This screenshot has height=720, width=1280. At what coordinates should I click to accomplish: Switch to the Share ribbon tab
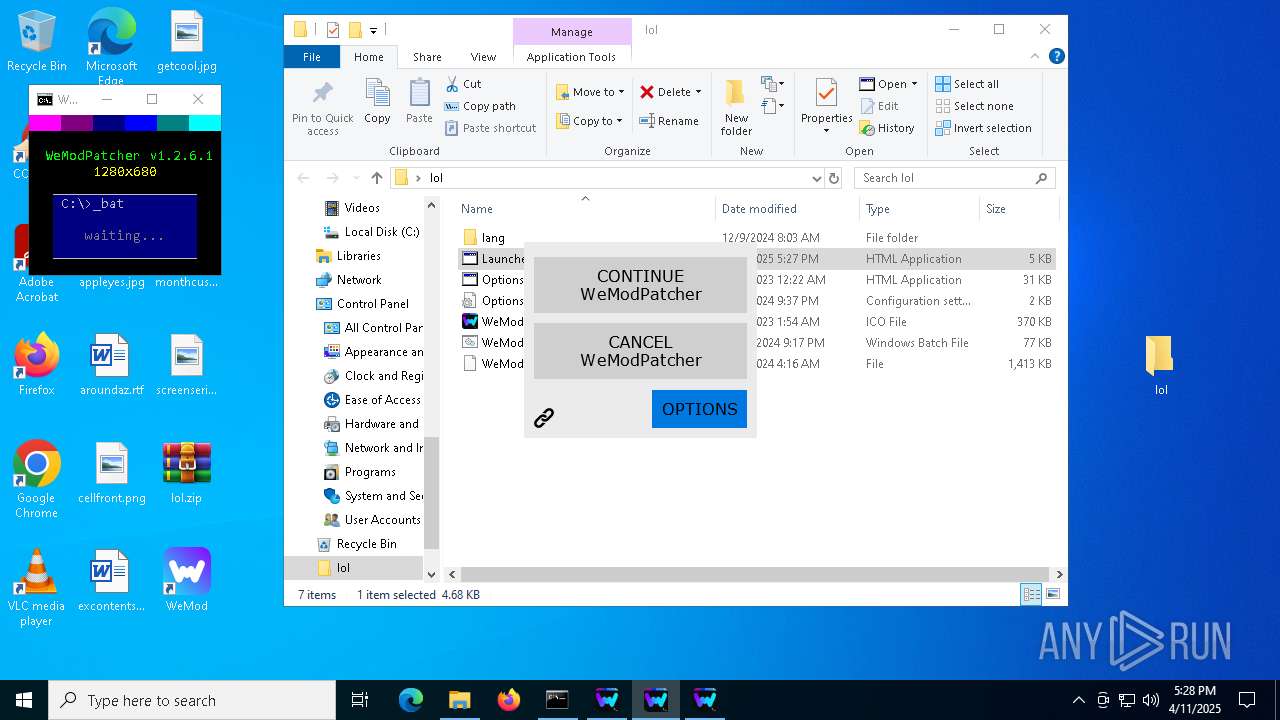click(427, 57)
